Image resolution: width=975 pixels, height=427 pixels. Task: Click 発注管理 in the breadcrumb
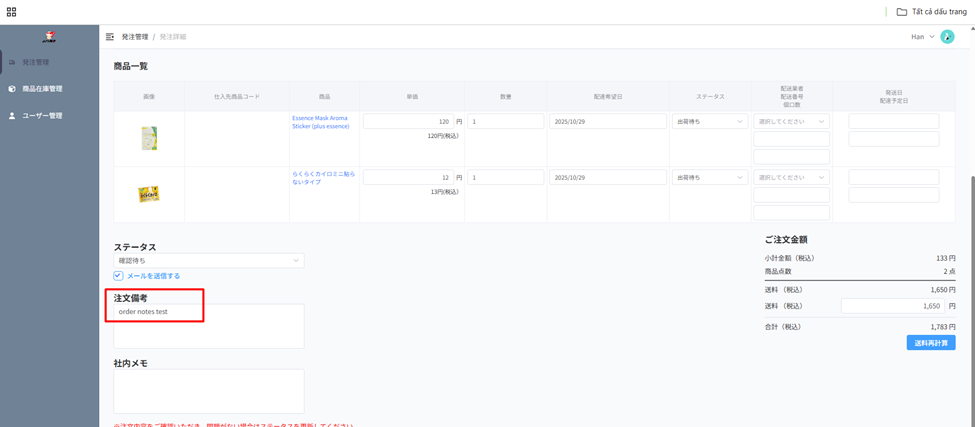click(x=134, y=37)
